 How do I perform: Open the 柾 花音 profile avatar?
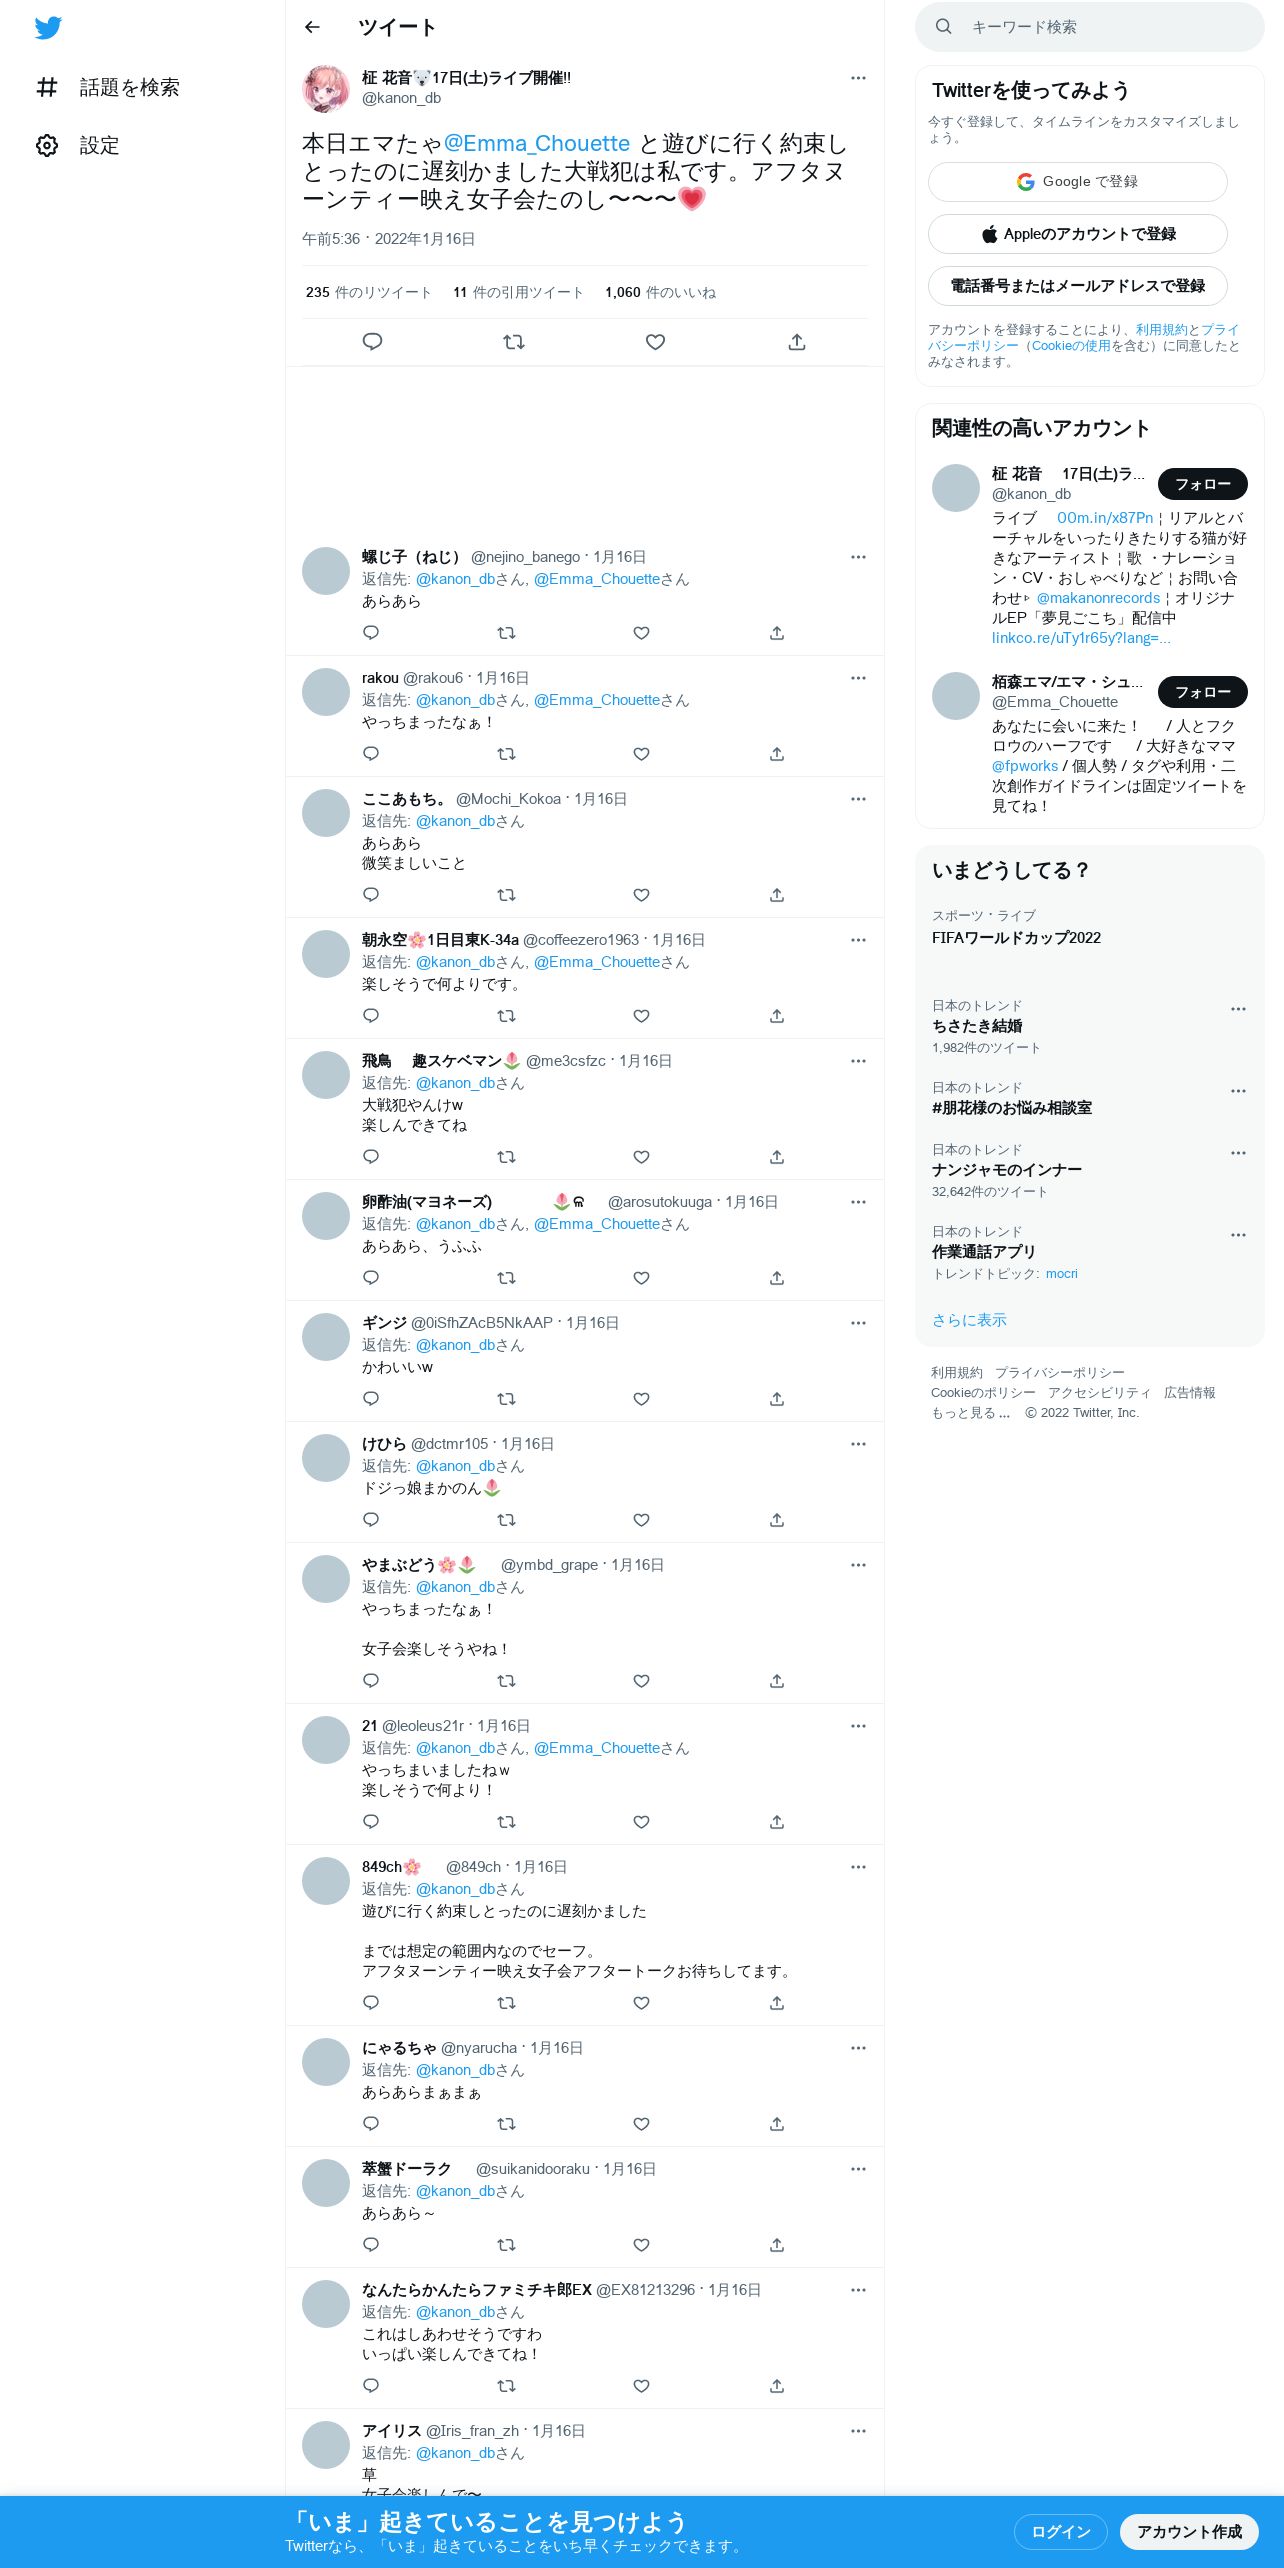point(326,89)
